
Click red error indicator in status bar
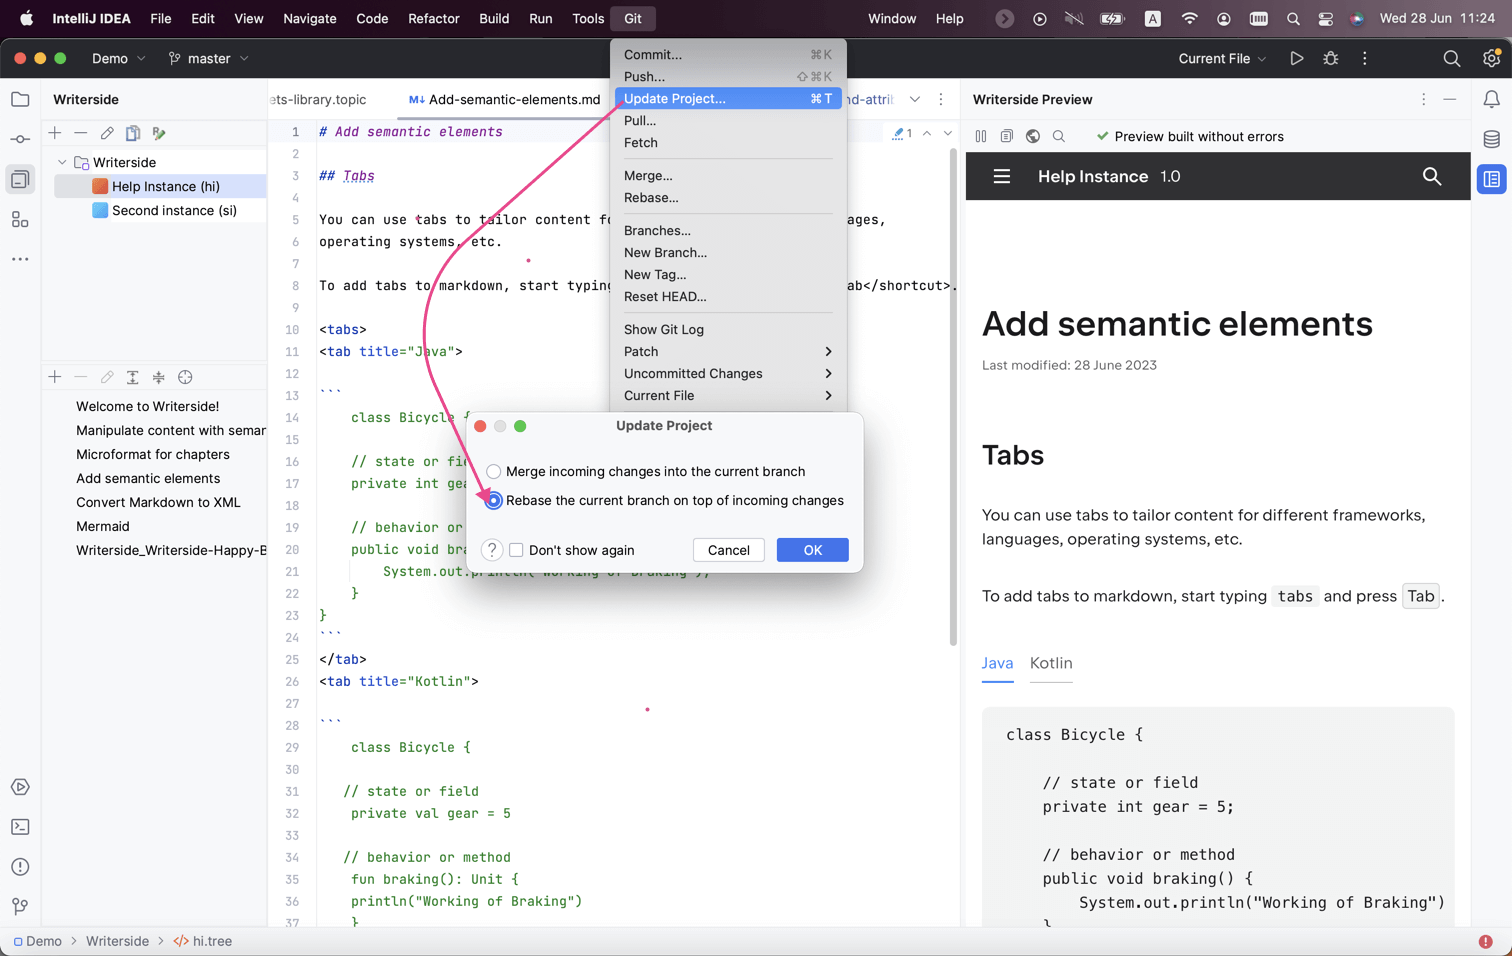coord(1485,941)
